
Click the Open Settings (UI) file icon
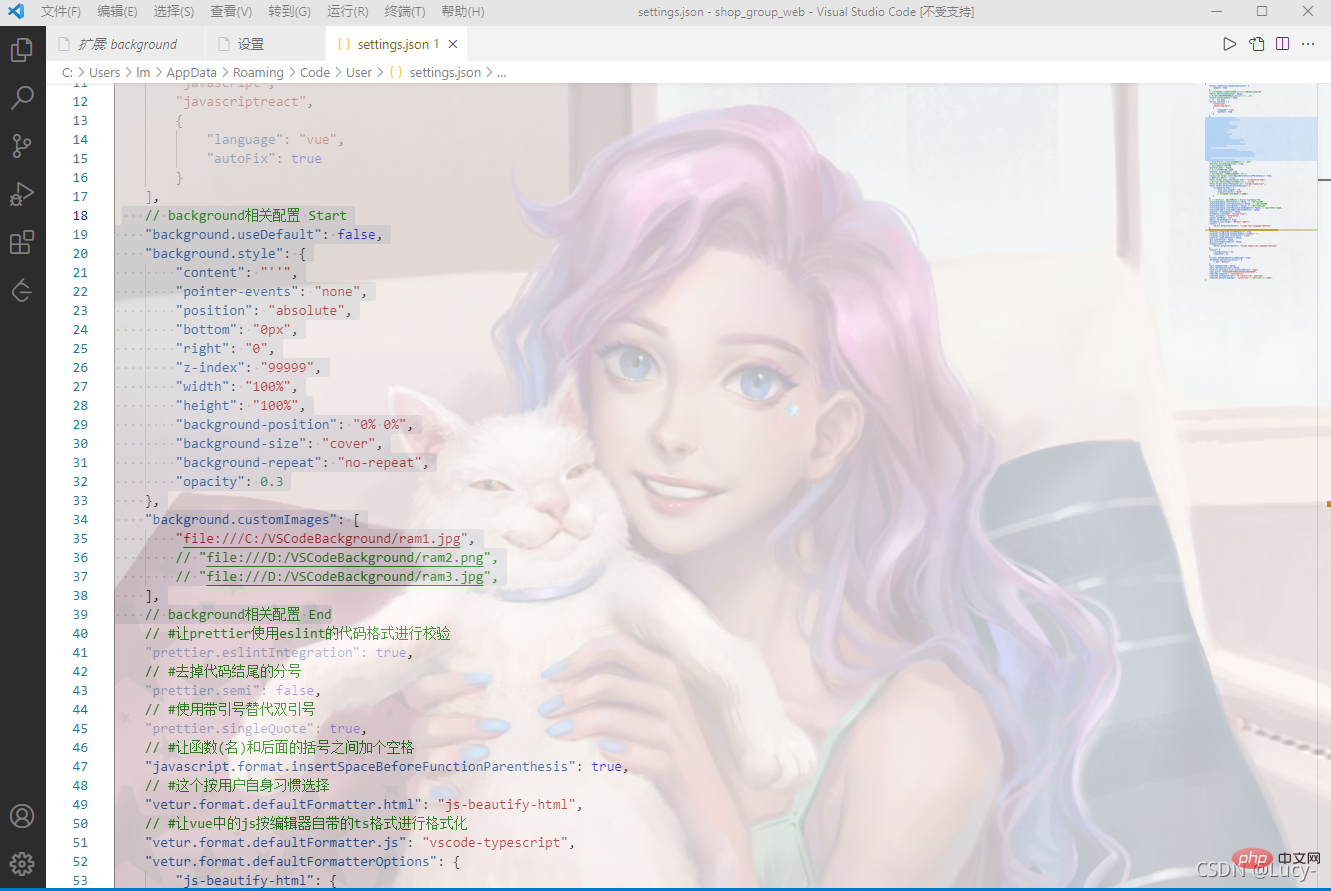tap(1256, 44)
